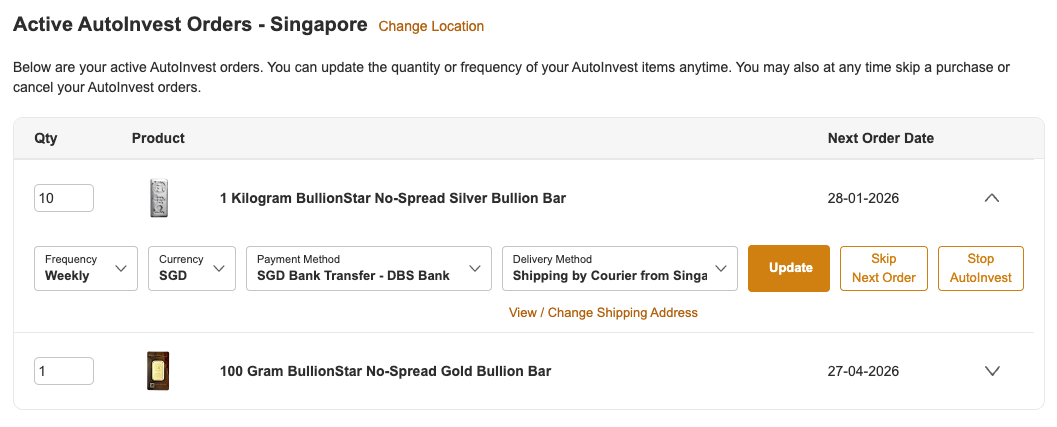Collapse the silver bar order details
Image resolution: width=1057 pixels, height=427 pixels.
[x=992, y=198]
